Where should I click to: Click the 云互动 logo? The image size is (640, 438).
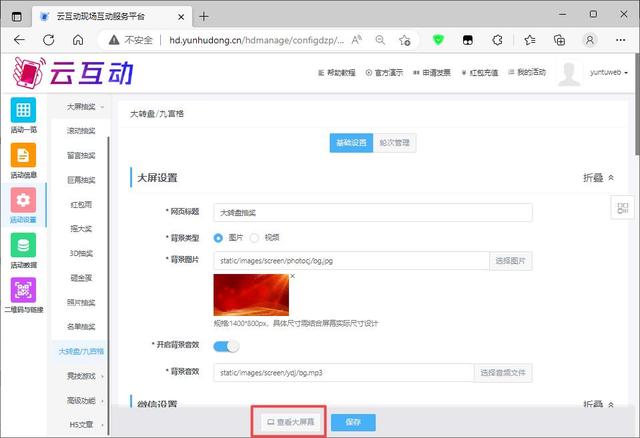click(73, 72)
